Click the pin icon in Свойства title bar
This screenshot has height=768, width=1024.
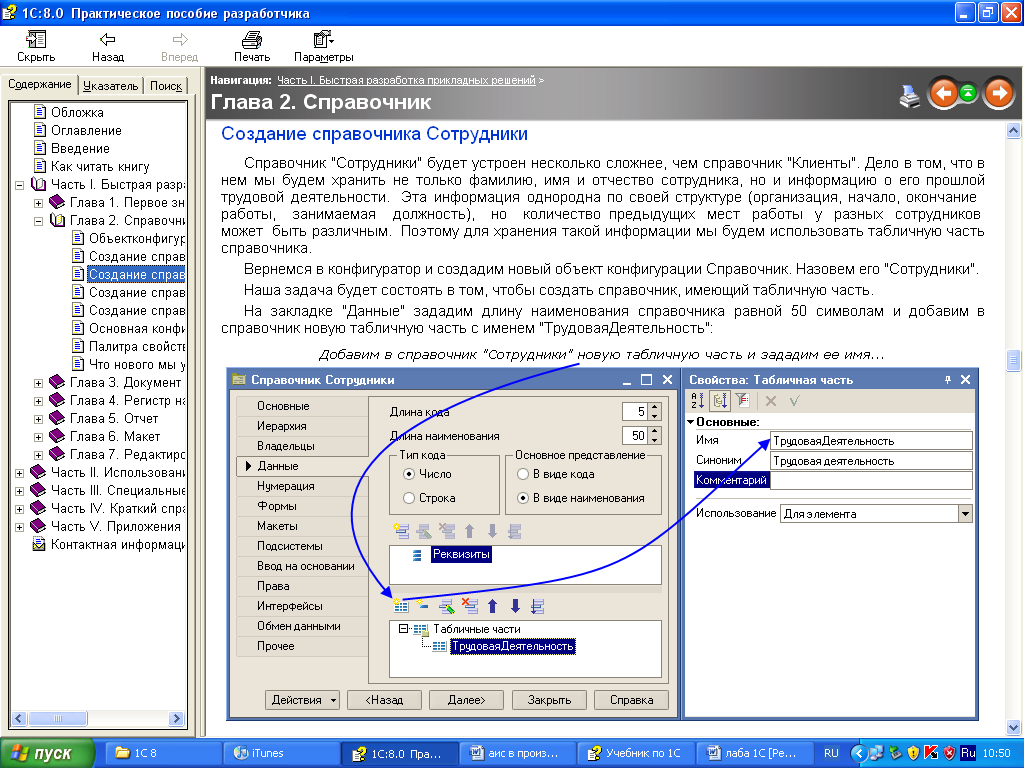[948, 379]
